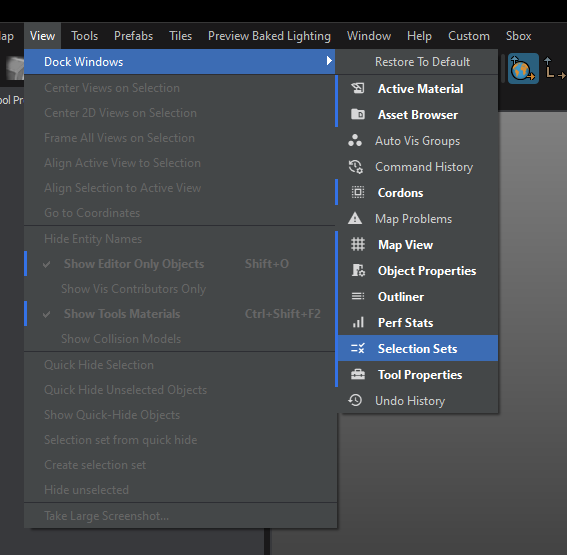This screenshot has height=555, width=567.
Task: Choose Selection set from quick hide
Action: click(x=180, y=440)
